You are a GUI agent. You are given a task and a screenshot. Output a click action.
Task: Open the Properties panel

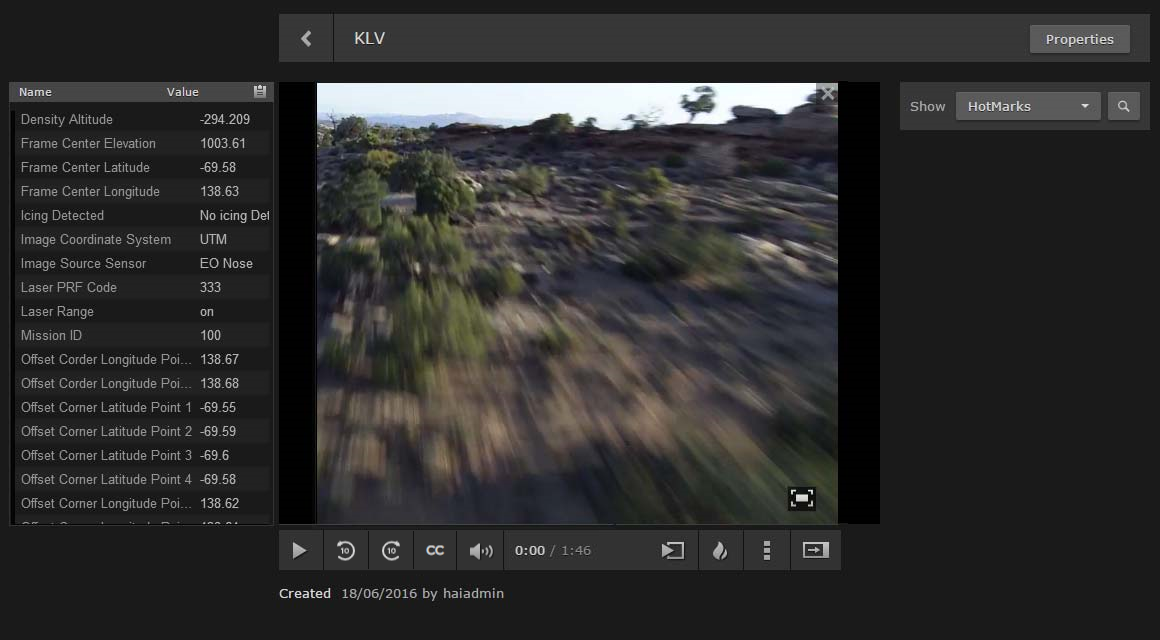[x=1079, y=39]
